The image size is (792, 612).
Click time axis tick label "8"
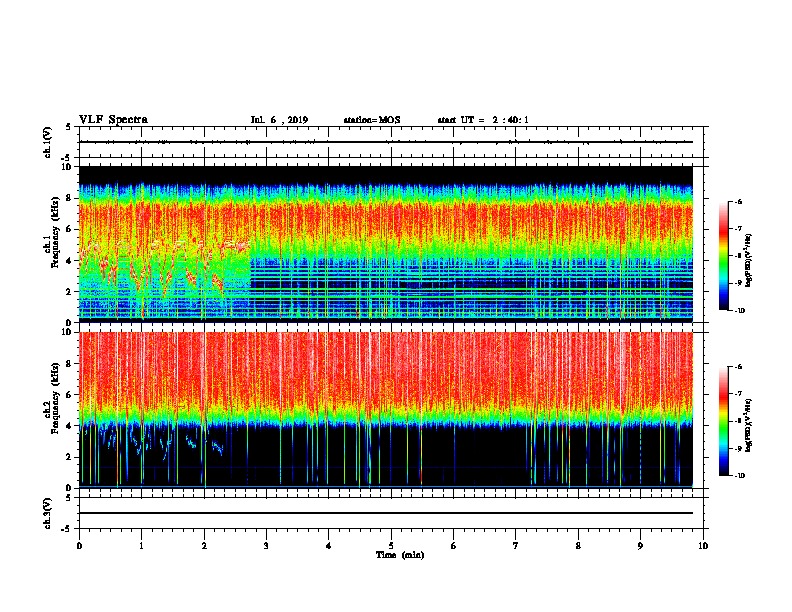578,546
